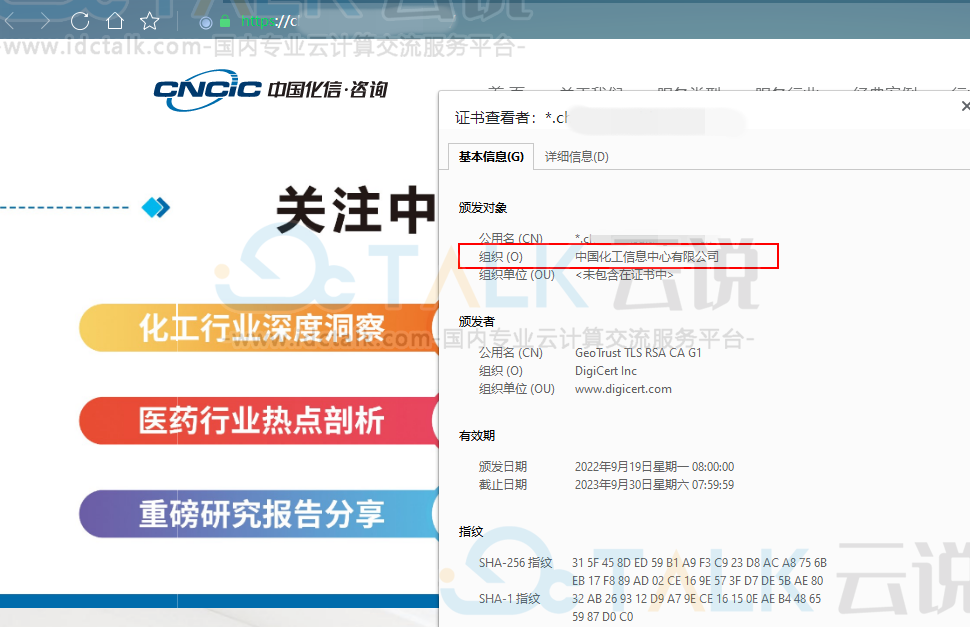Screen dimensions: 970x627
Task: Click the 有效期 section heading
Action: (476, 436)
